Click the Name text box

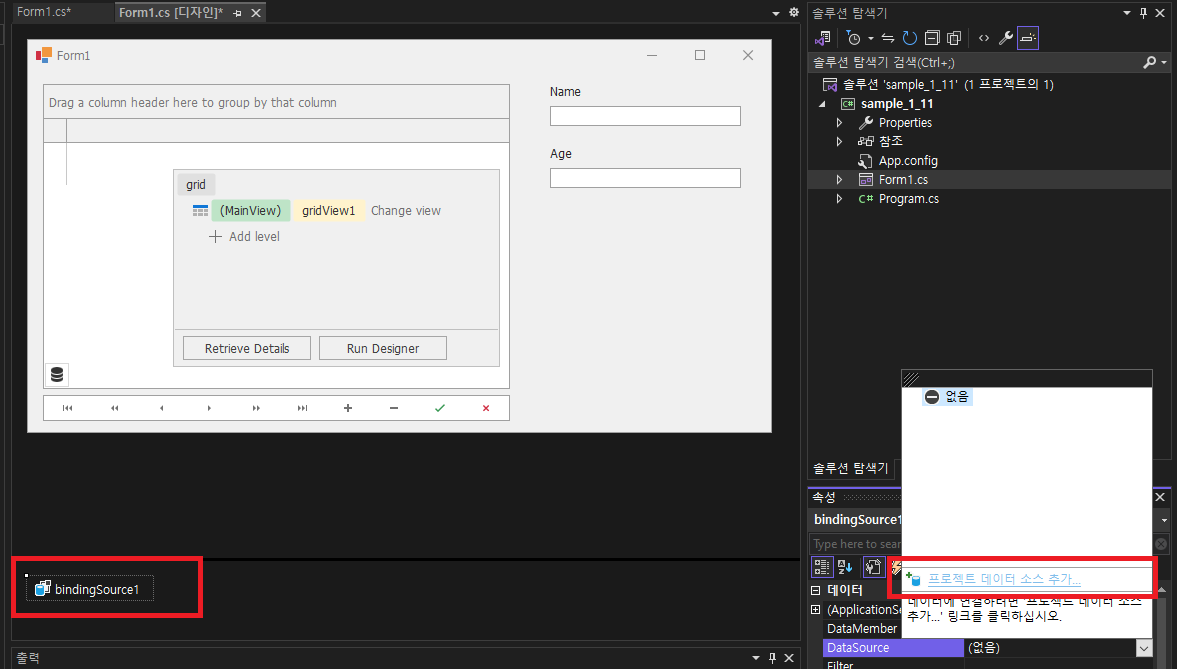(645, 116)
